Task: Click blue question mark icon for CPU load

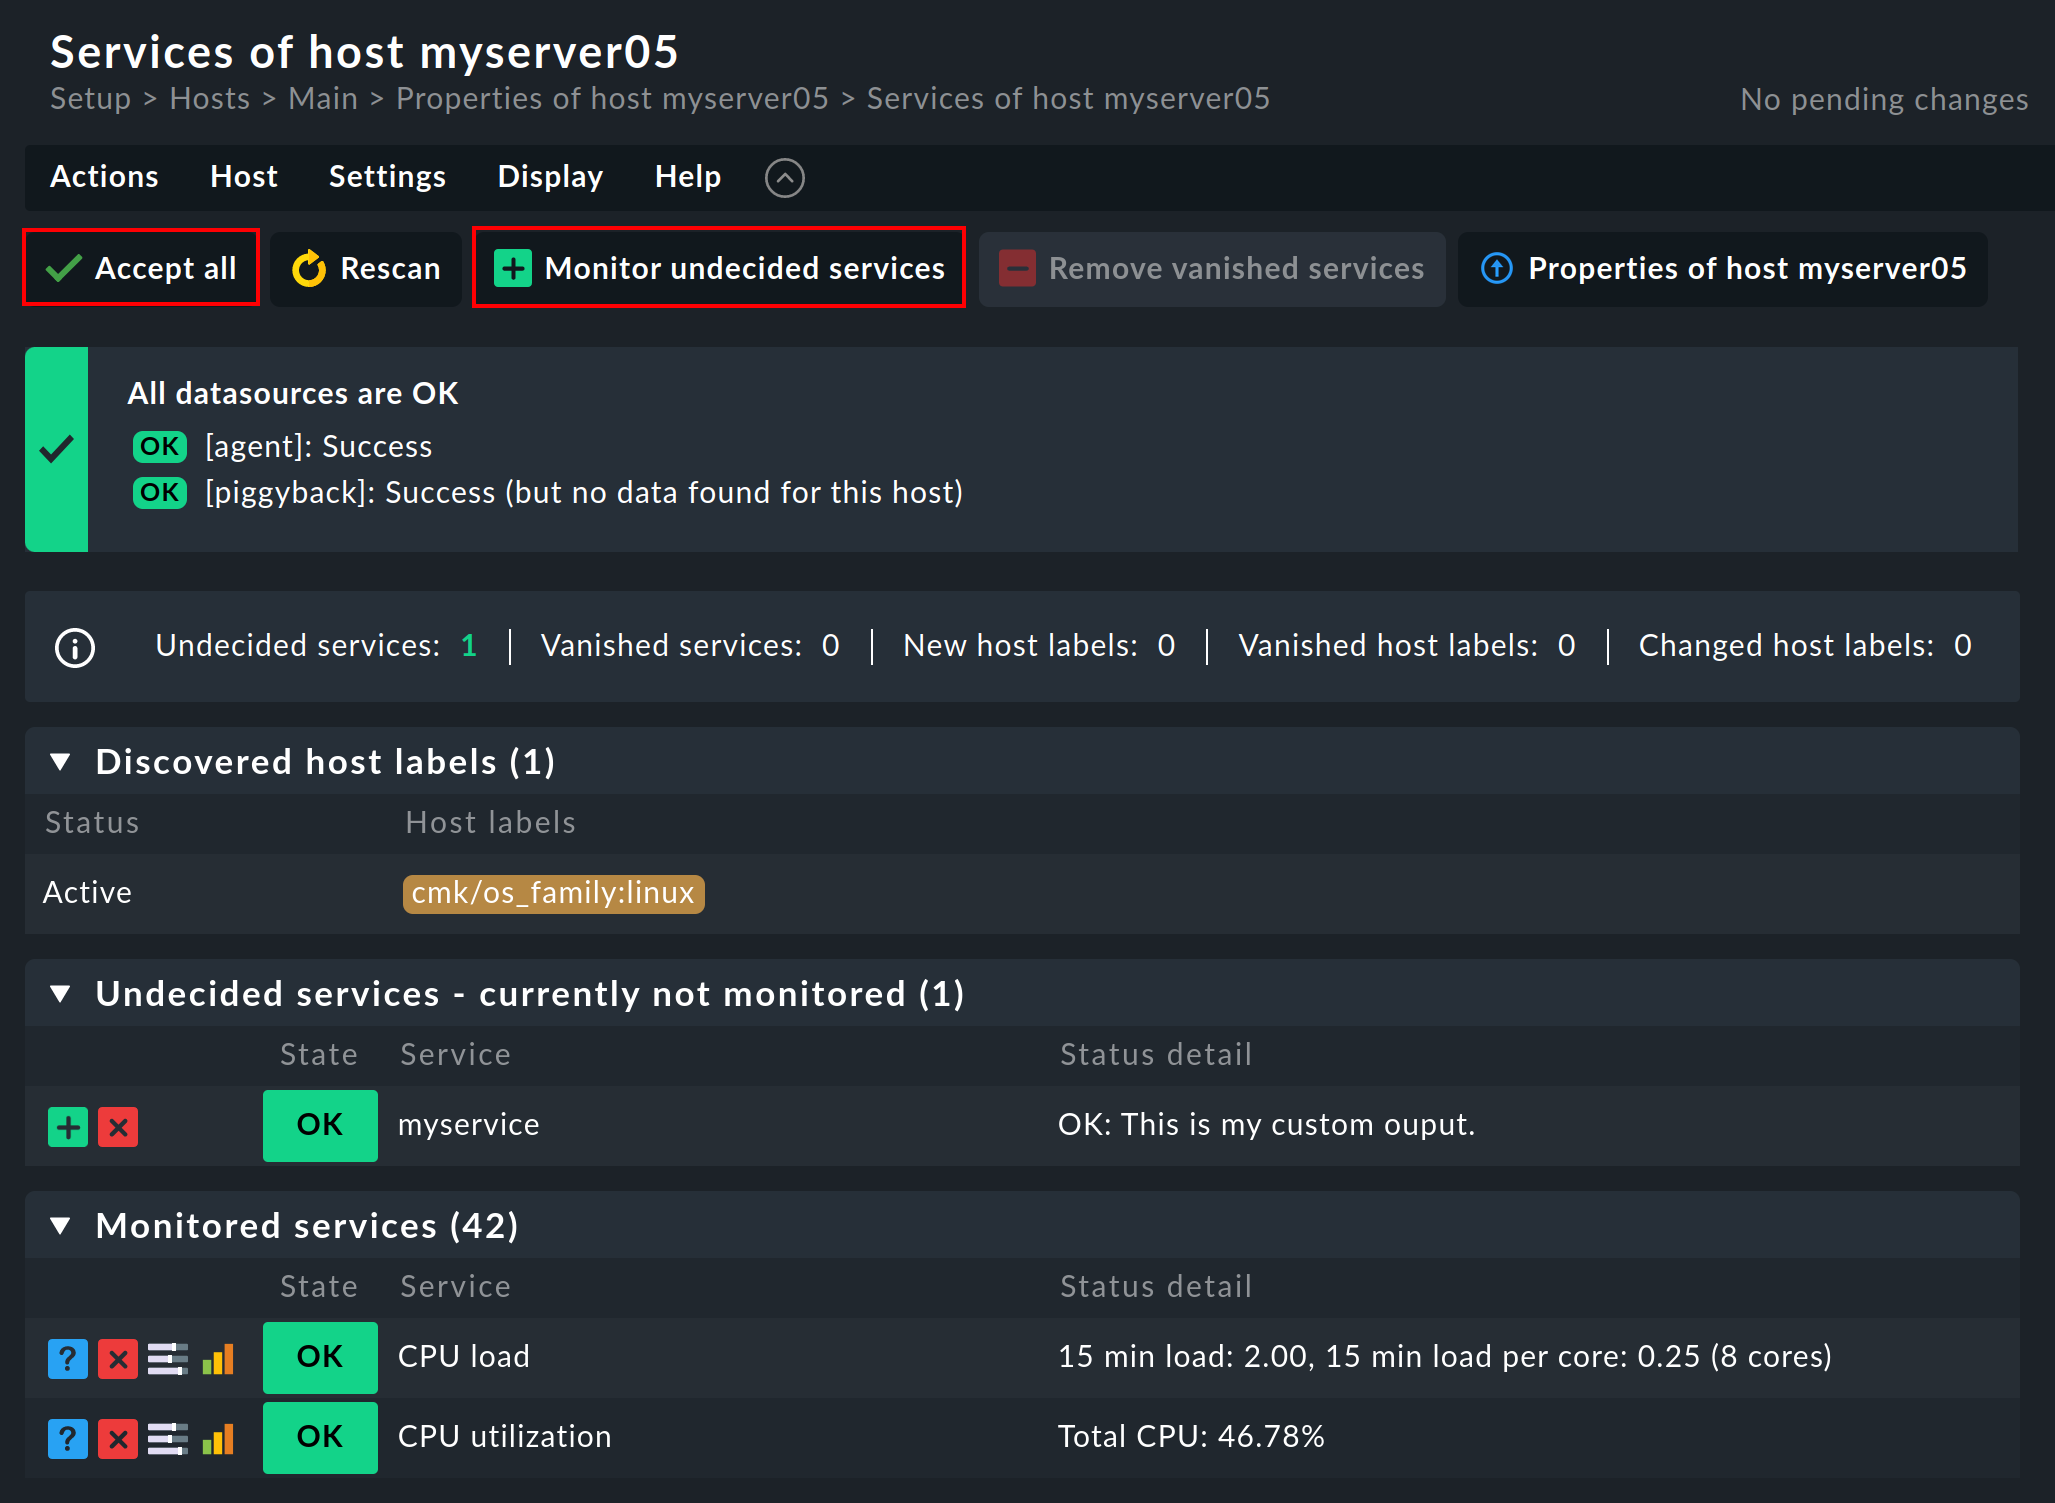Action: pyautogui.click(x=68, y=1359)
